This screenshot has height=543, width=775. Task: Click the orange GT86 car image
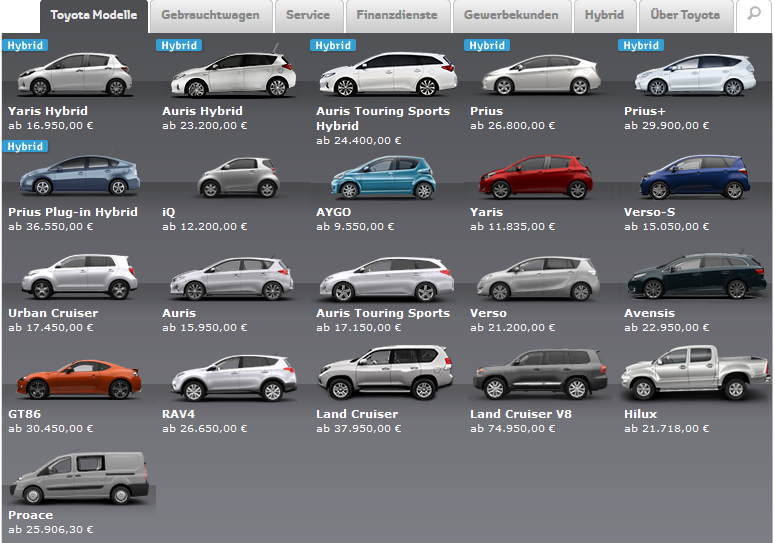(79, 379)
